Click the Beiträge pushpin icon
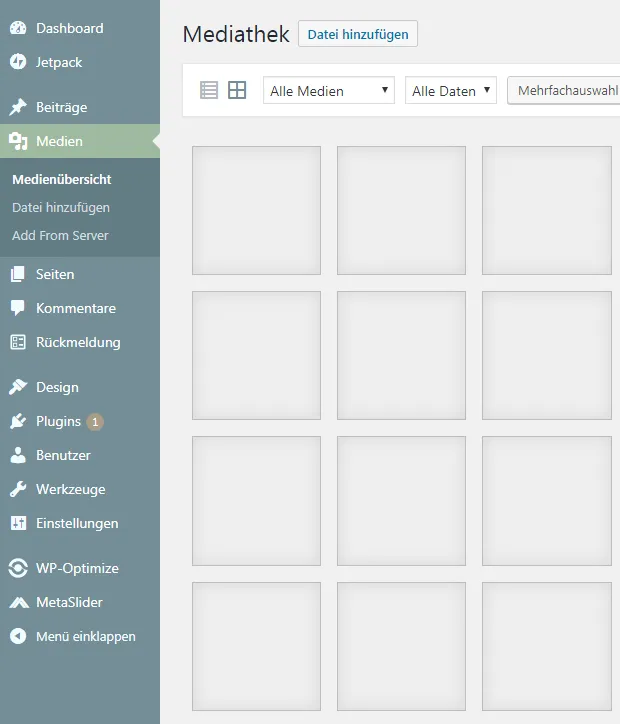 coord(18,107)
